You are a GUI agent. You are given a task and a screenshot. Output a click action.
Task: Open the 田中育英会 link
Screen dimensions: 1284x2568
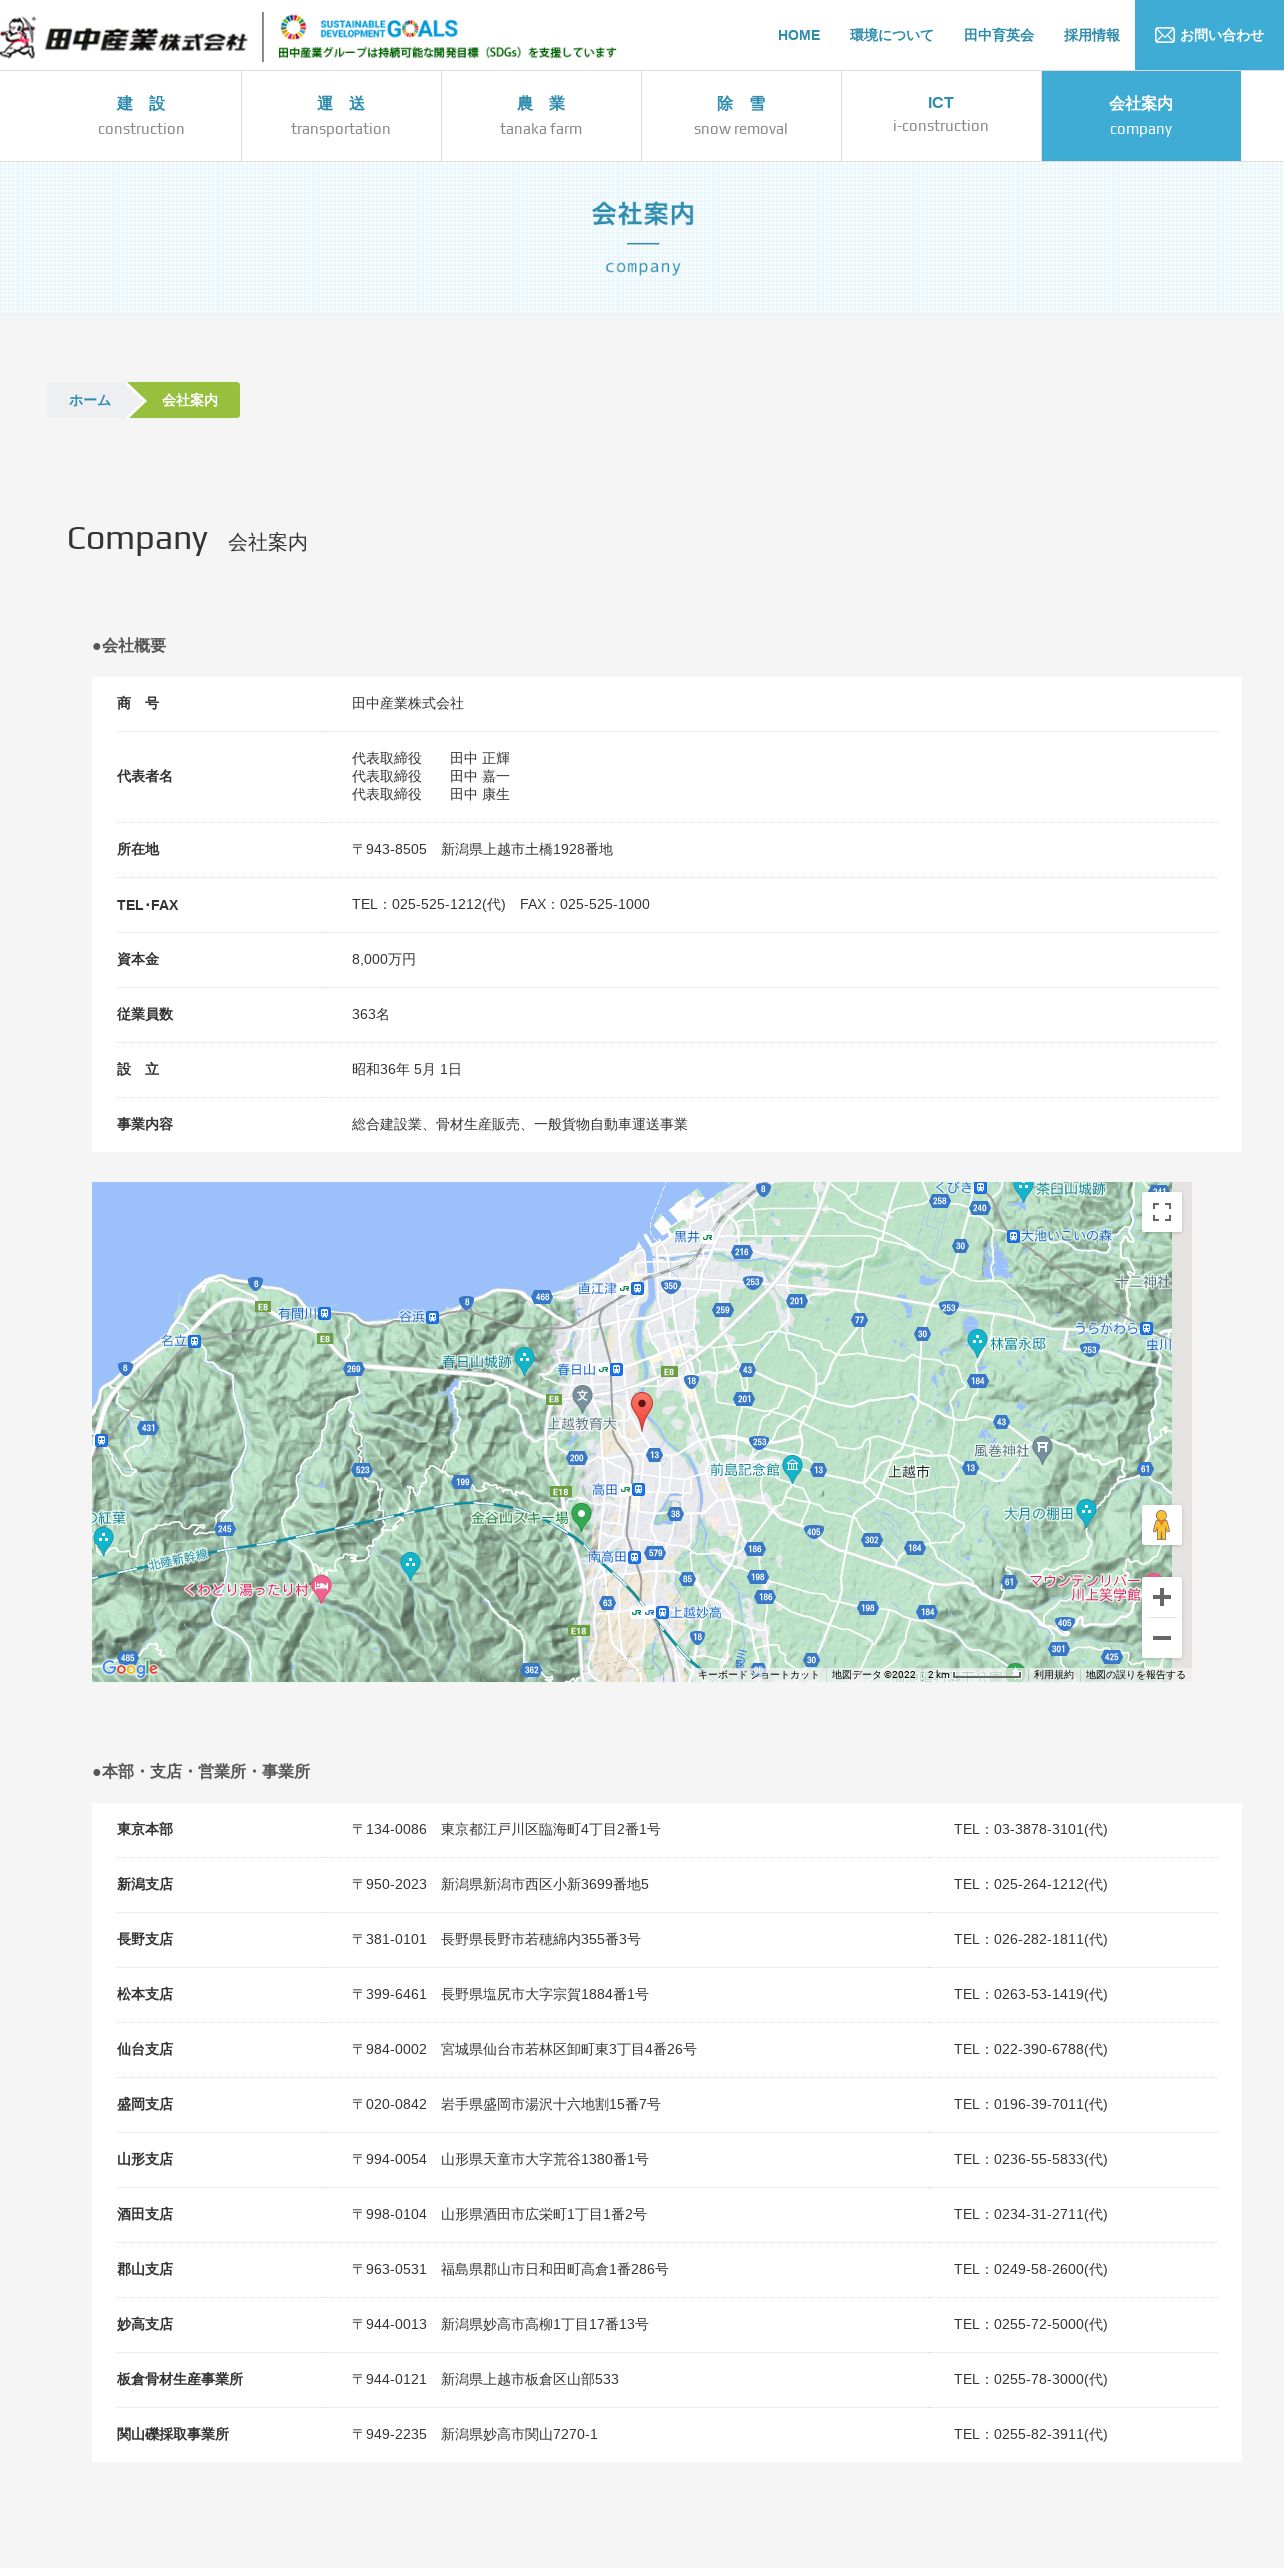pyautogui.click(x=999, y=35)
